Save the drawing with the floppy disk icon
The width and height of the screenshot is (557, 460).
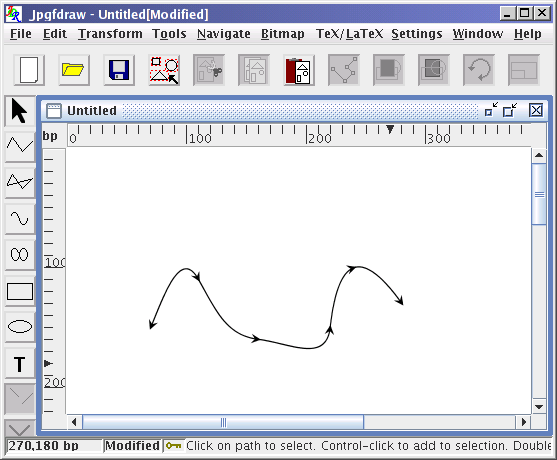119,70
